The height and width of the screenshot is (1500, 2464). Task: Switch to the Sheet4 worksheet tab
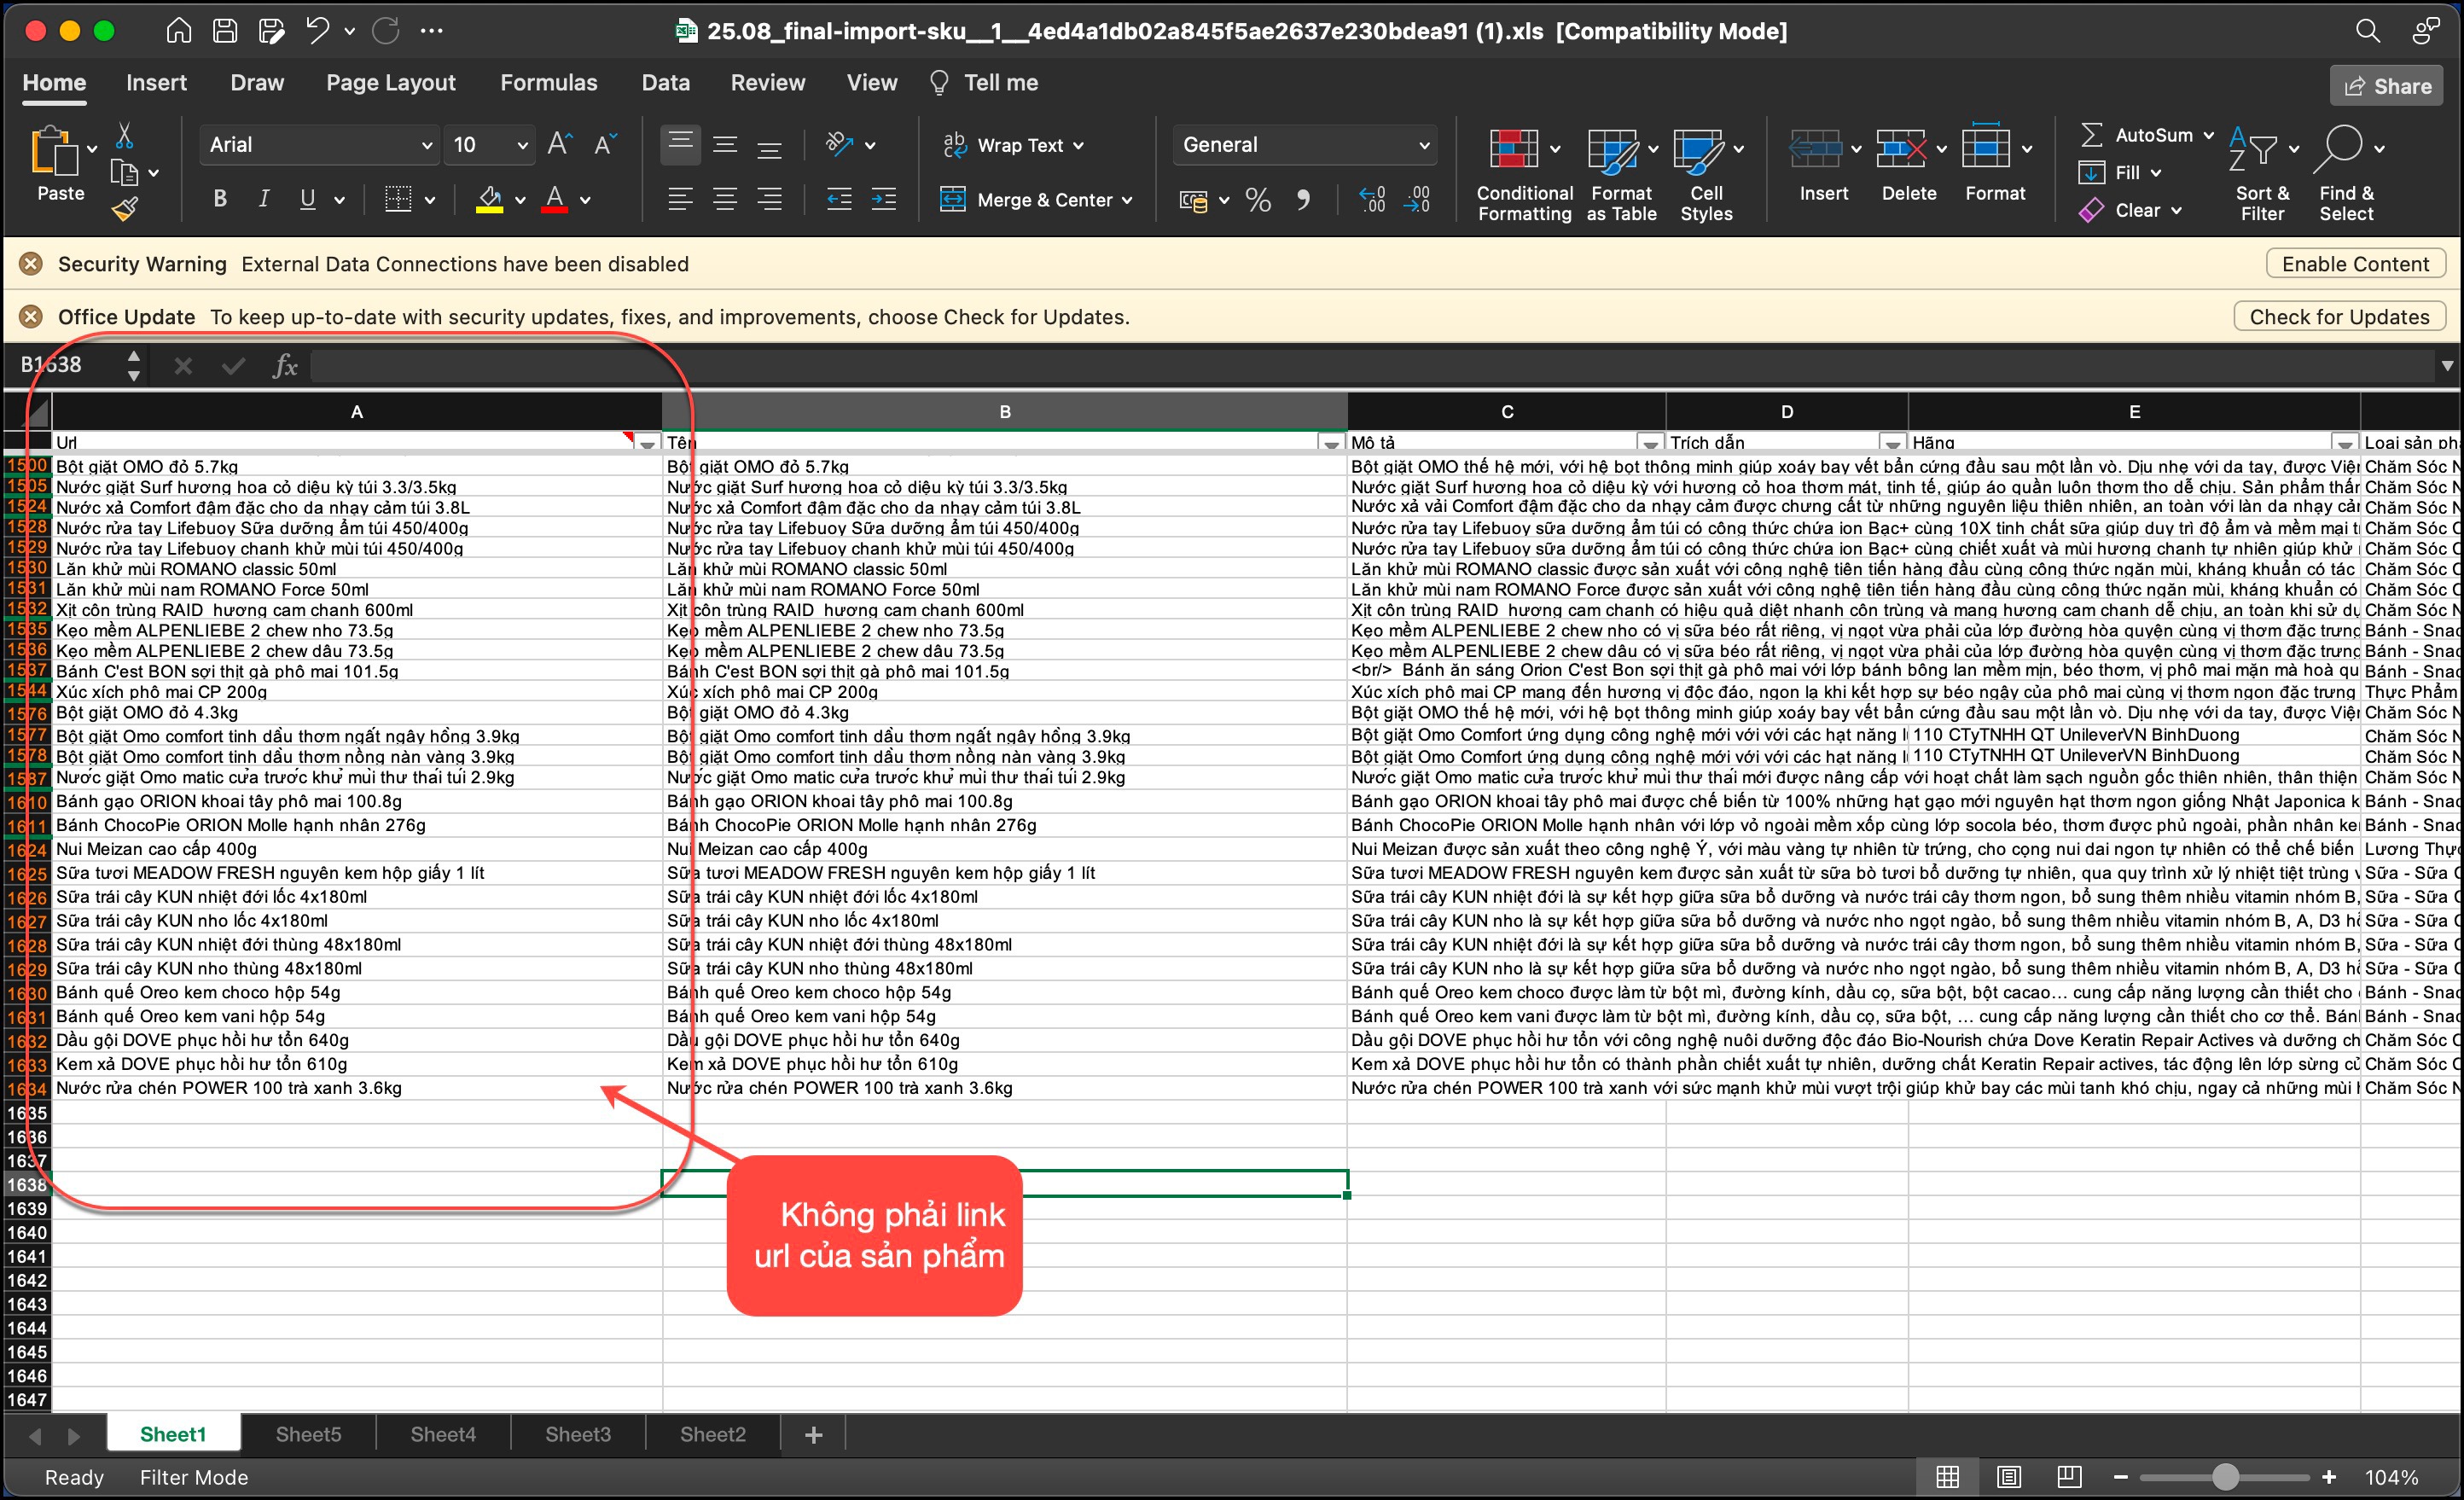pos(443,1434)
